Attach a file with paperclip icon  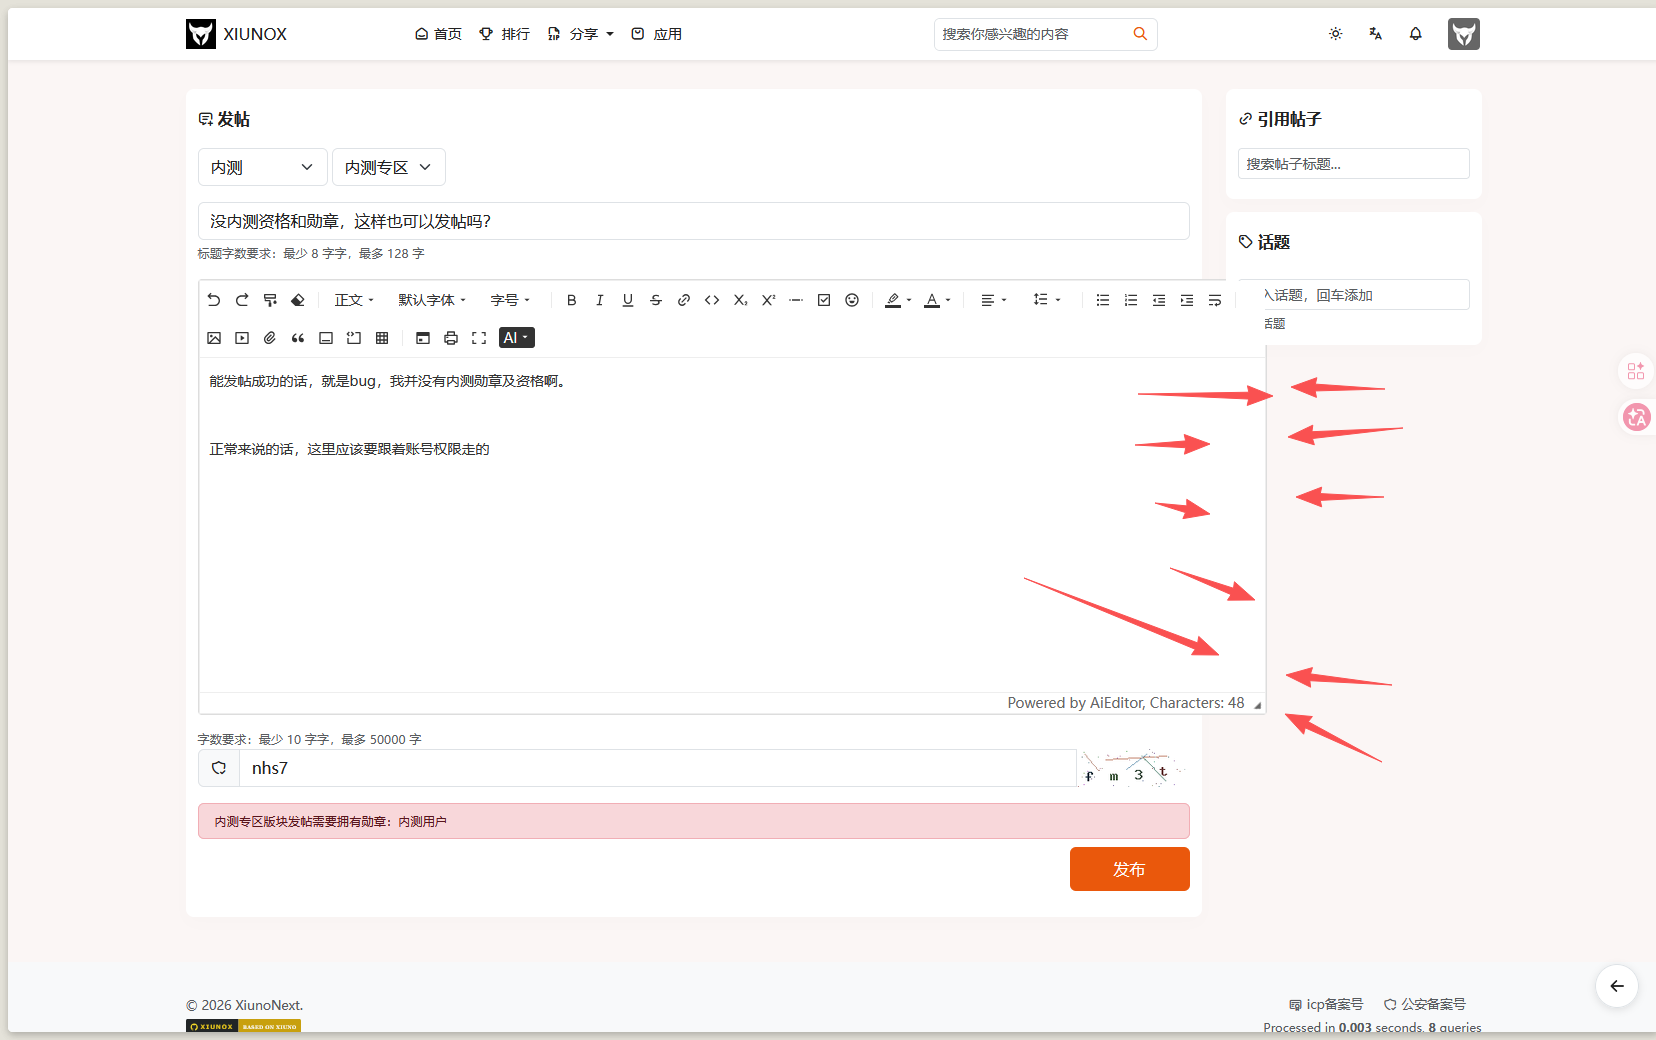tap(270, 338)
